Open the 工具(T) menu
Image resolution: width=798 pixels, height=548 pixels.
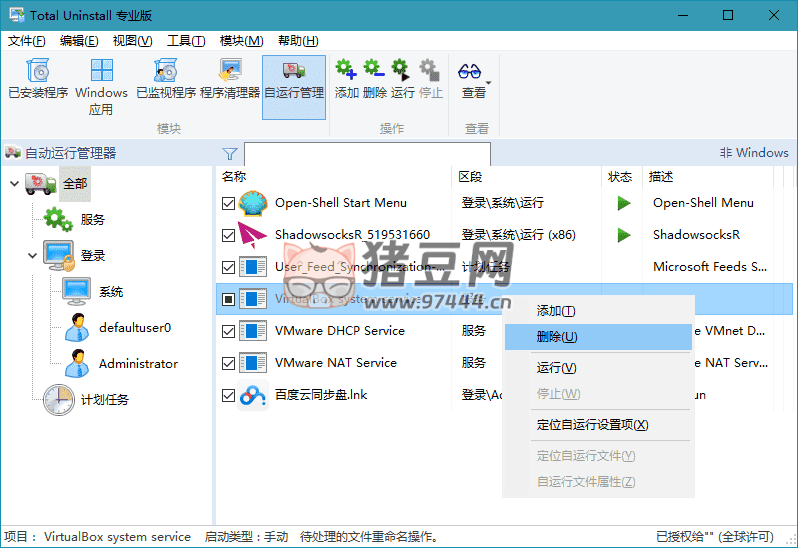(x=186, y=41)
